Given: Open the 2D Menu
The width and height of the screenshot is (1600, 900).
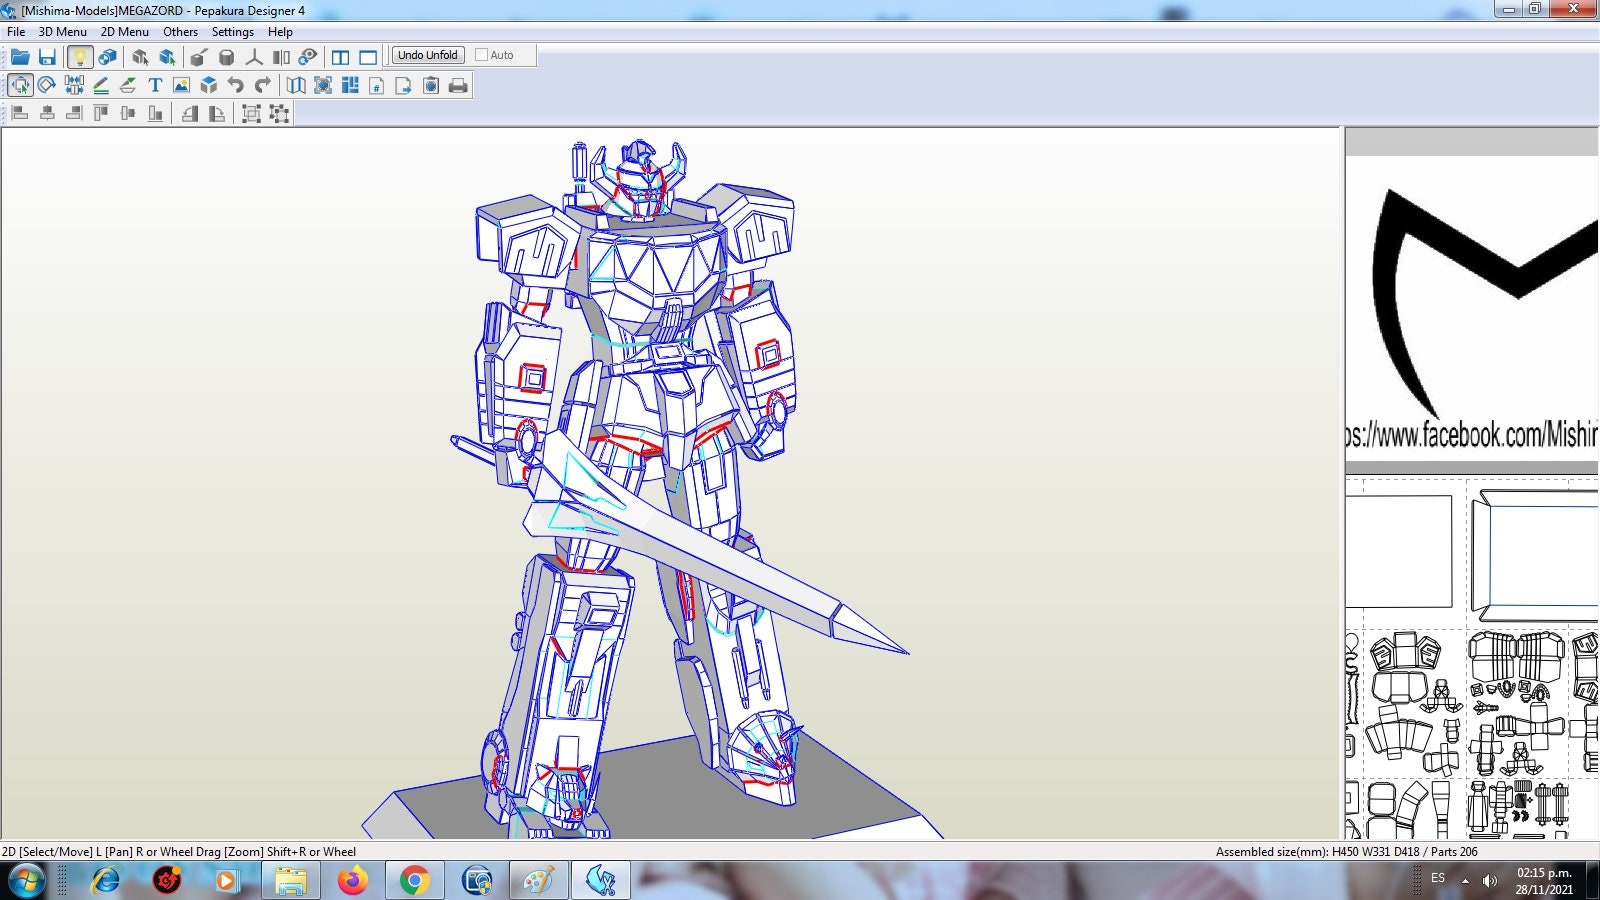Looking at the screenshot, I should [122, 31].
